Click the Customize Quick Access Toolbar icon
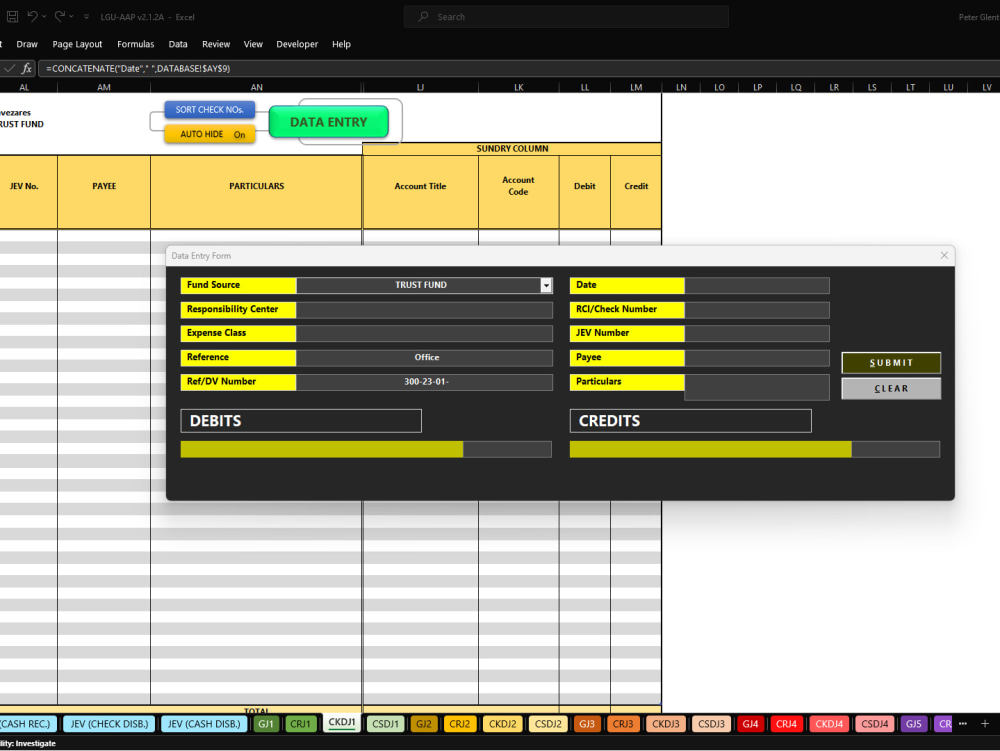This screenshot has height=751, width=1000. tap(86, 16)
